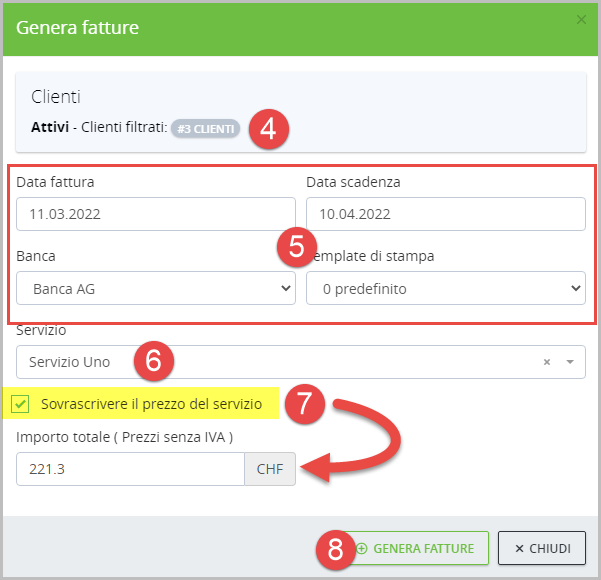This screenshot has width=601, height=580.
Task: Expand the Servizio selector arrow
Action: point(570,362)
